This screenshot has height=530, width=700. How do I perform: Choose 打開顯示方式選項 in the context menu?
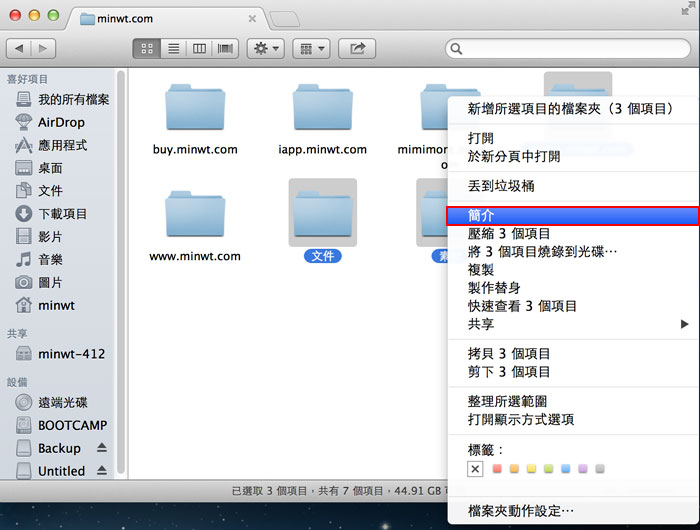(x=573, y=420)
